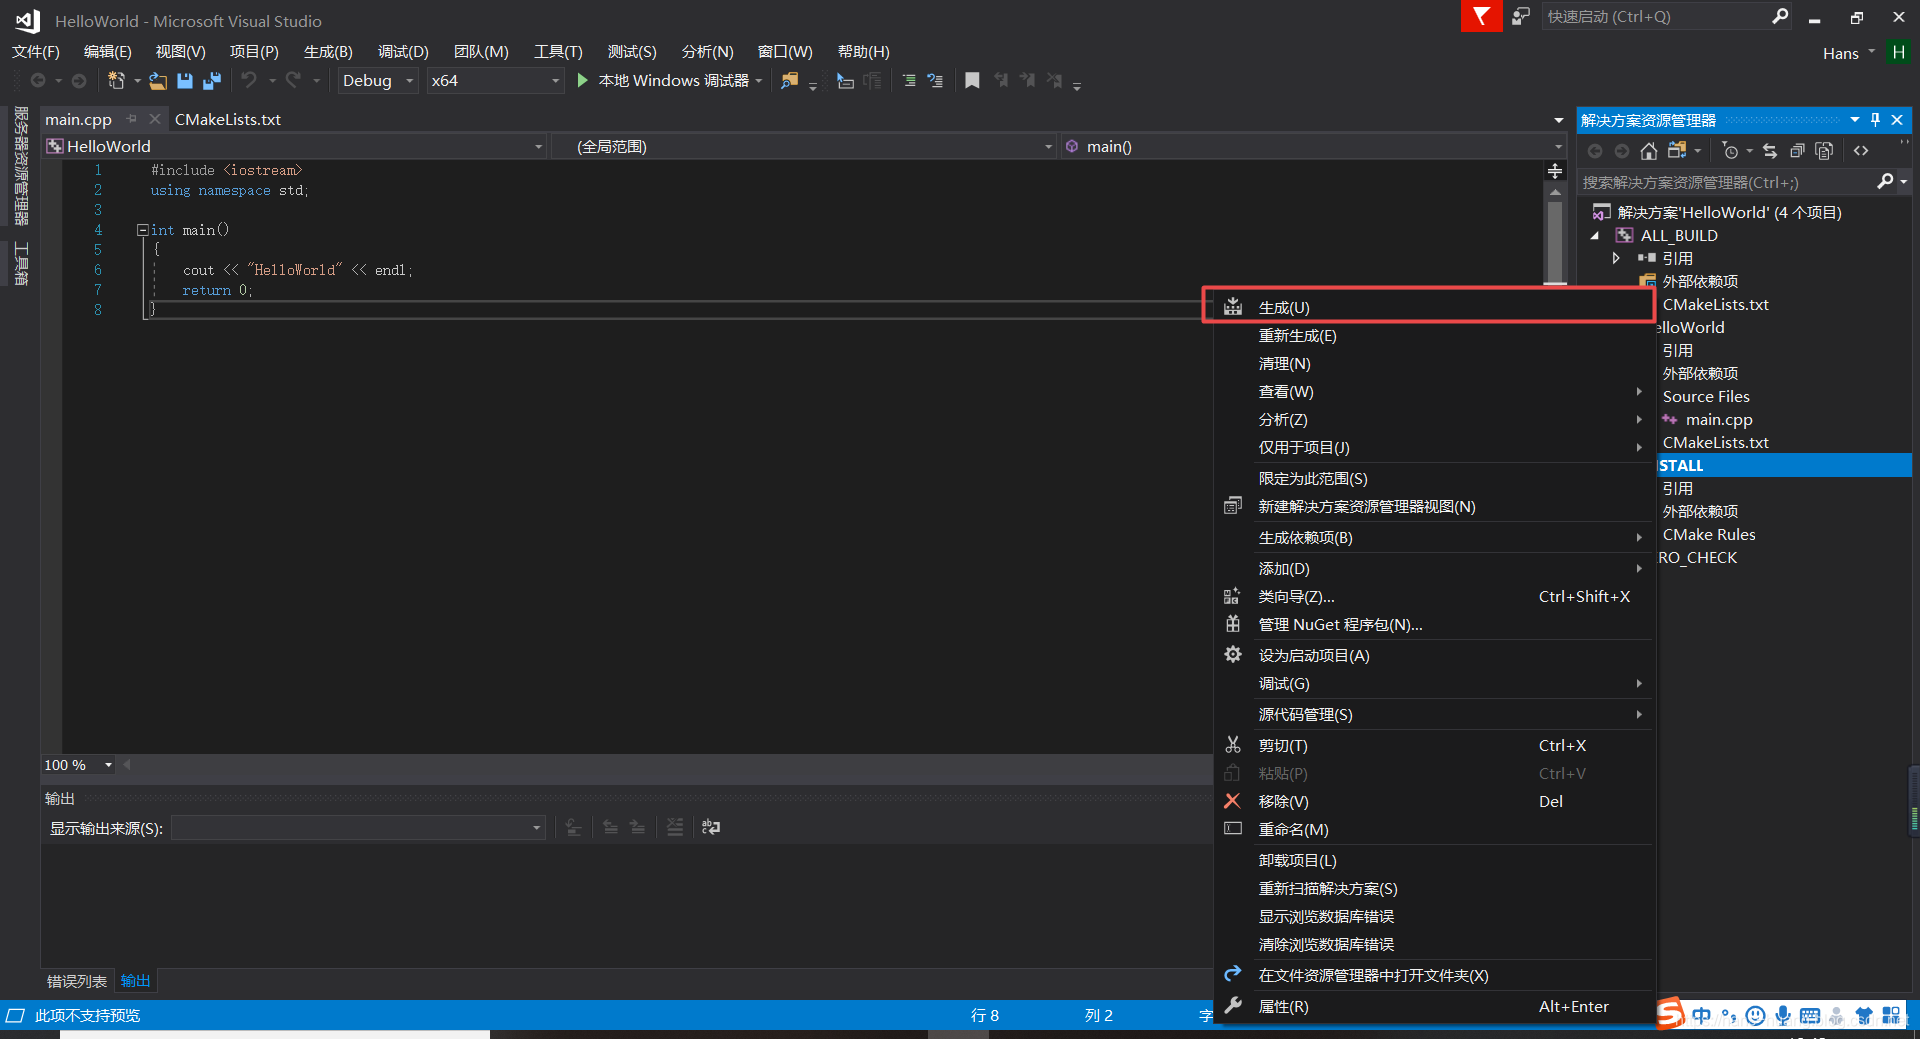
Task: Toggle the bookmark icon on the toolbar
Action: tap(971, 80)
